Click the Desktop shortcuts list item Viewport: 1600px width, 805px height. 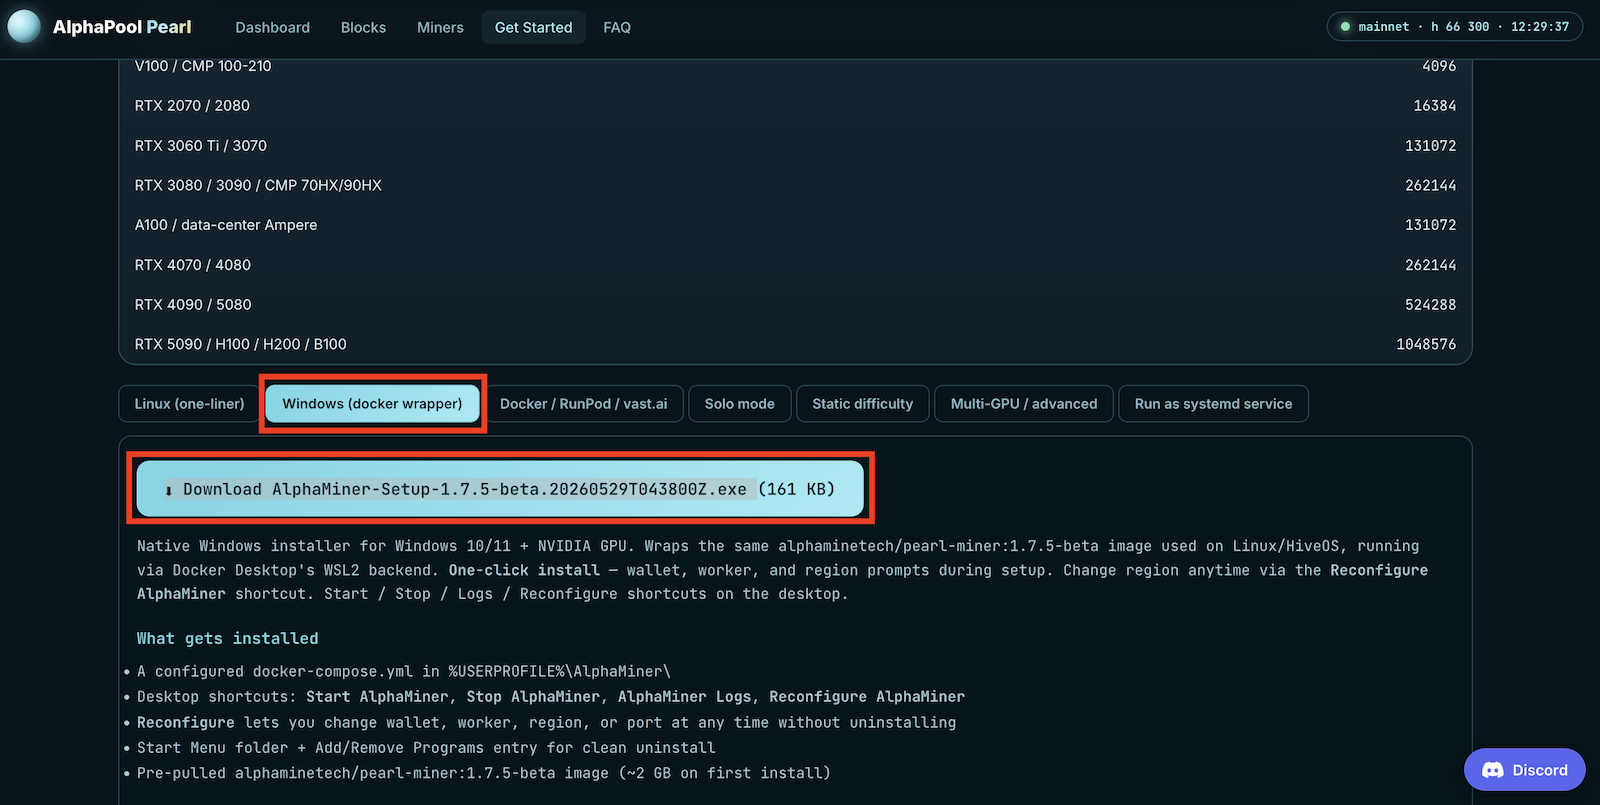551,697
